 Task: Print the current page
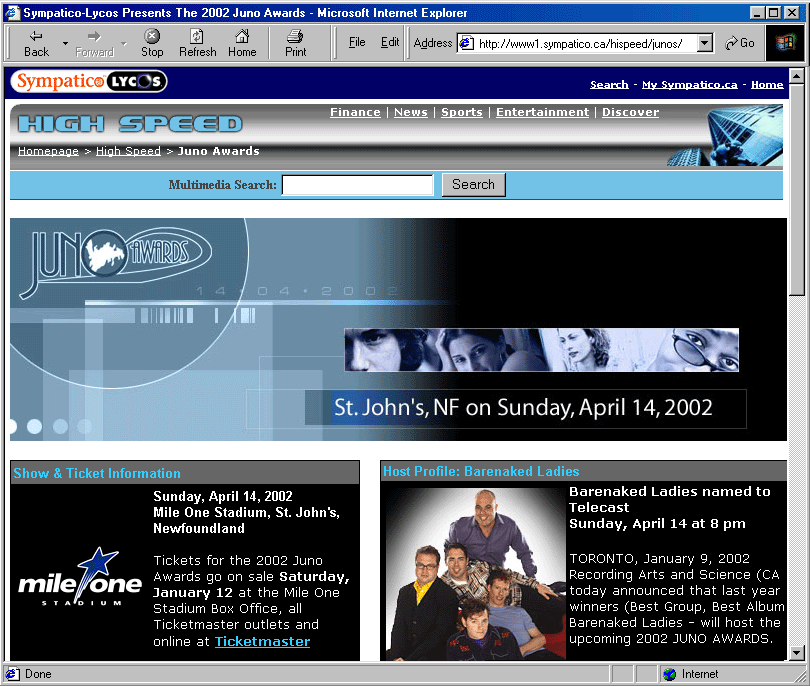click(295, 43)
